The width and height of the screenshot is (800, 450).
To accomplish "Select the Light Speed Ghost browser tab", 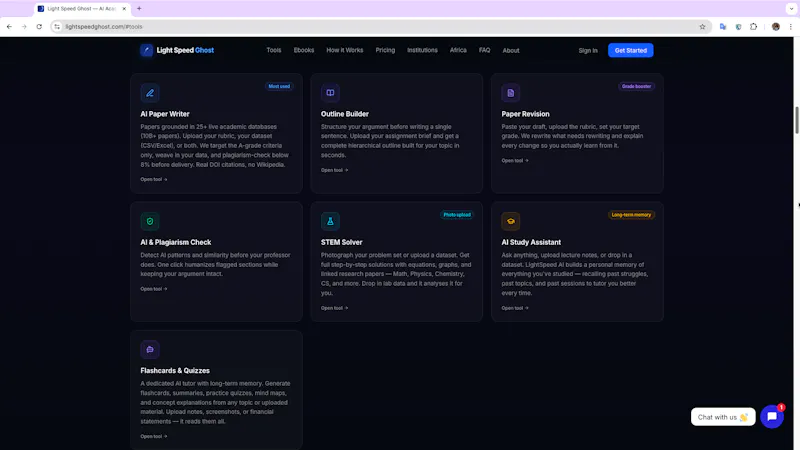I will [82, 9].
